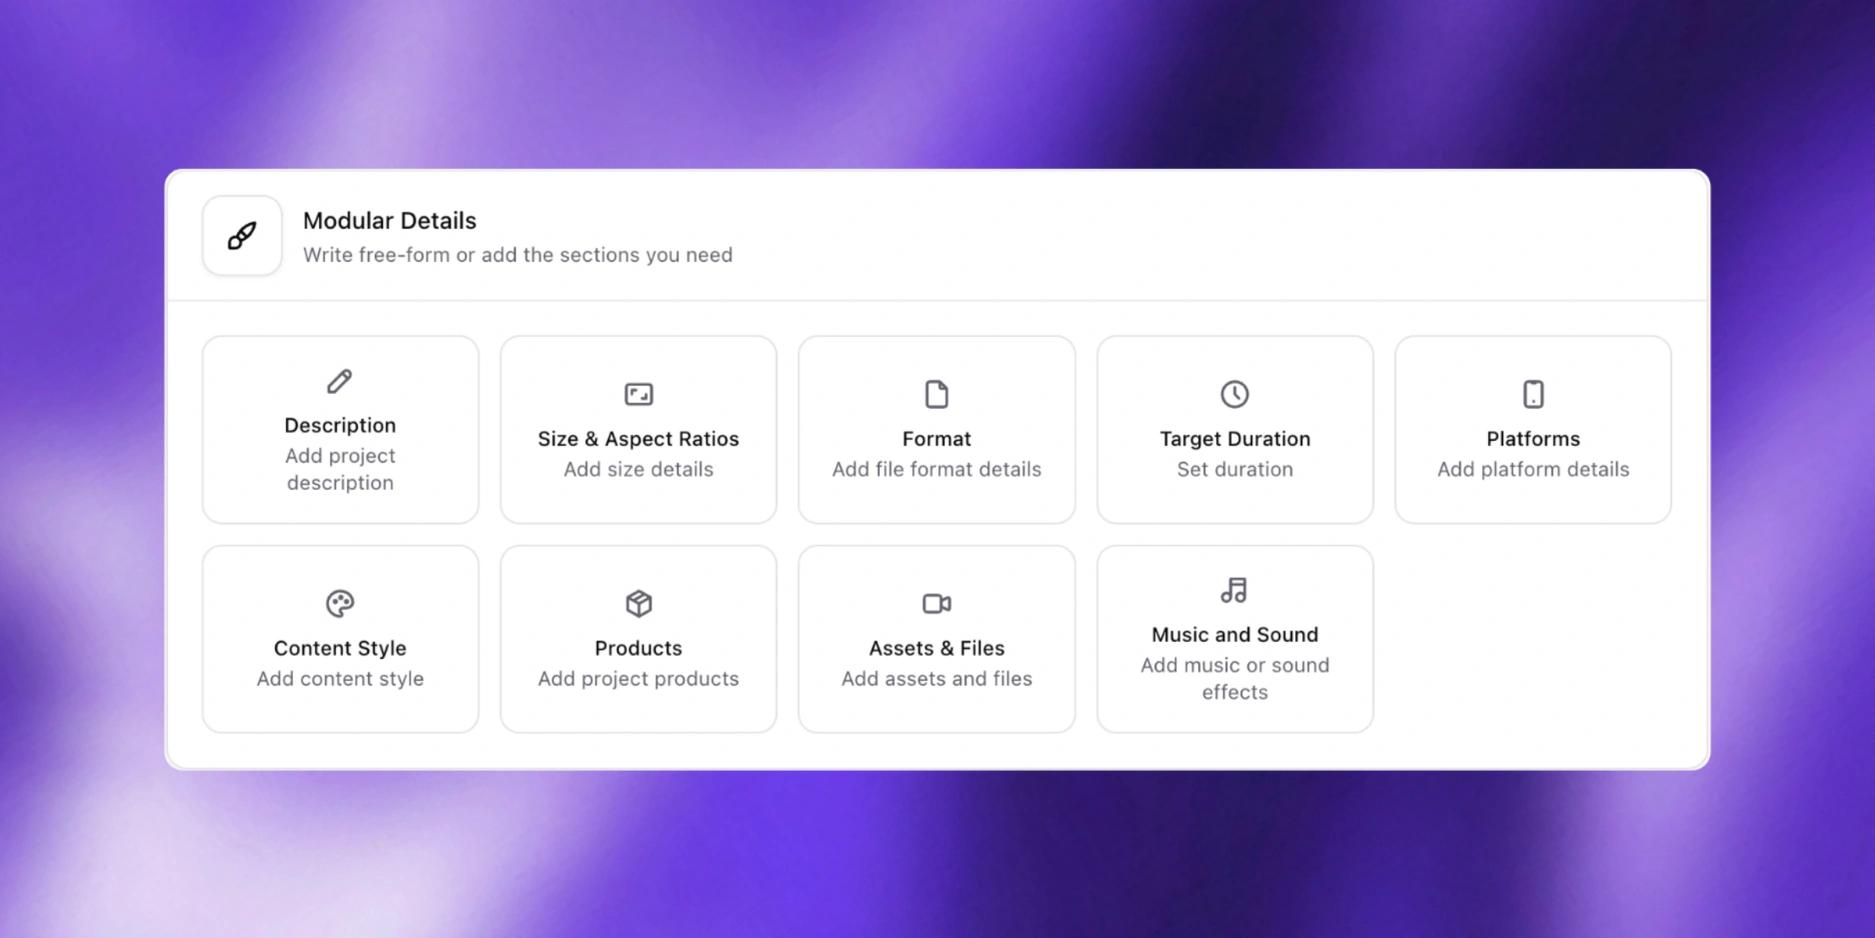Click the file icon above Format
1875x938 pixels.
click(x=936, y=394)
